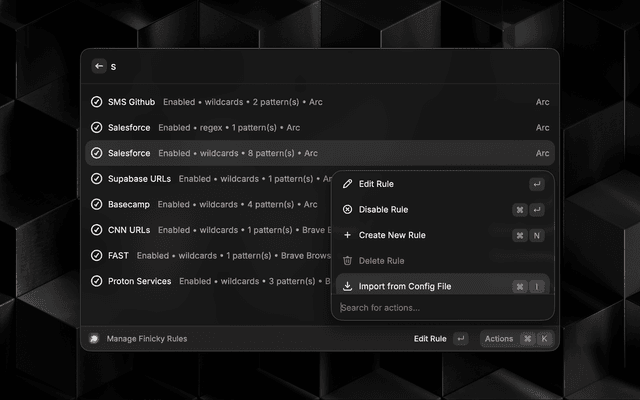Click the Edit Rule label in the footer
Viewport: 640px width, 400px height.
[430, 339]
